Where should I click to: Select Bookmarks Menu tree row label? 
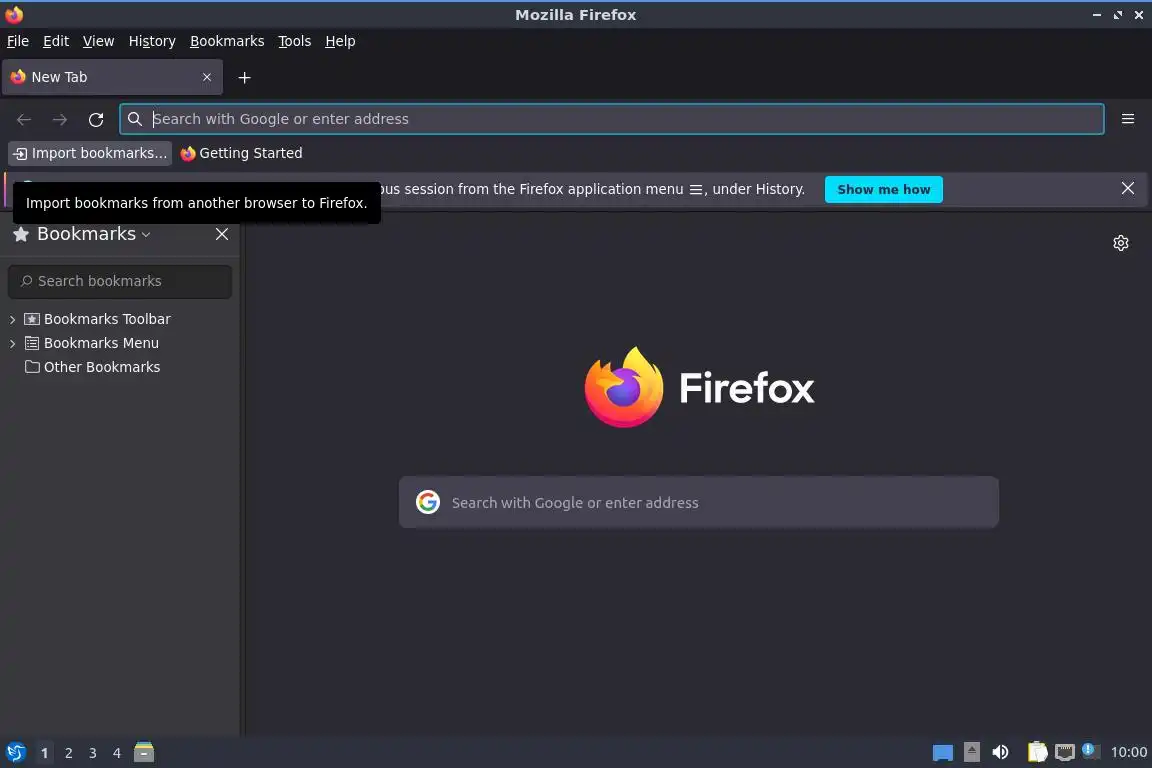click(101, 343)
